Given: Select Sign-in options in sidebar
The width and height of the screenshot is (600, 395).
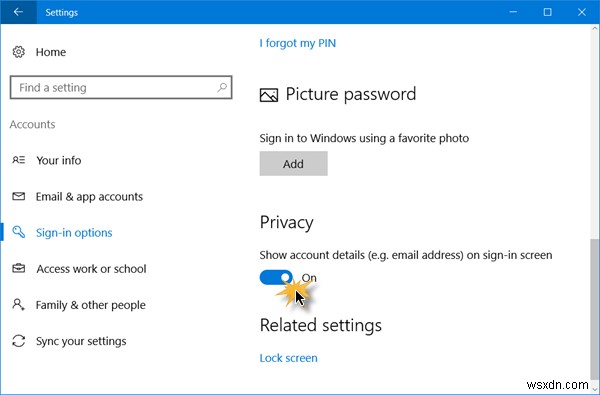Looking at the screenshot, I should point(74,233).
